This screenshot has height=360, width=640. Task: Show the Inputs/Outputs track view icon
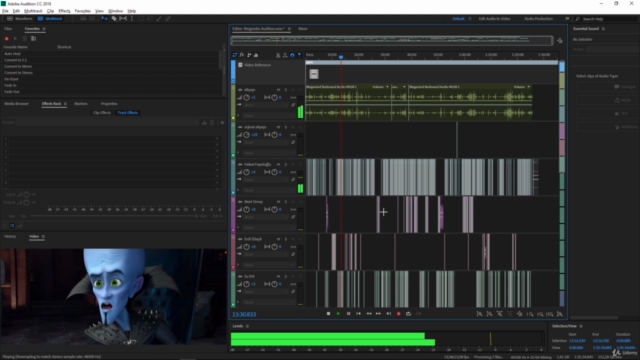[x=235, y=55]
